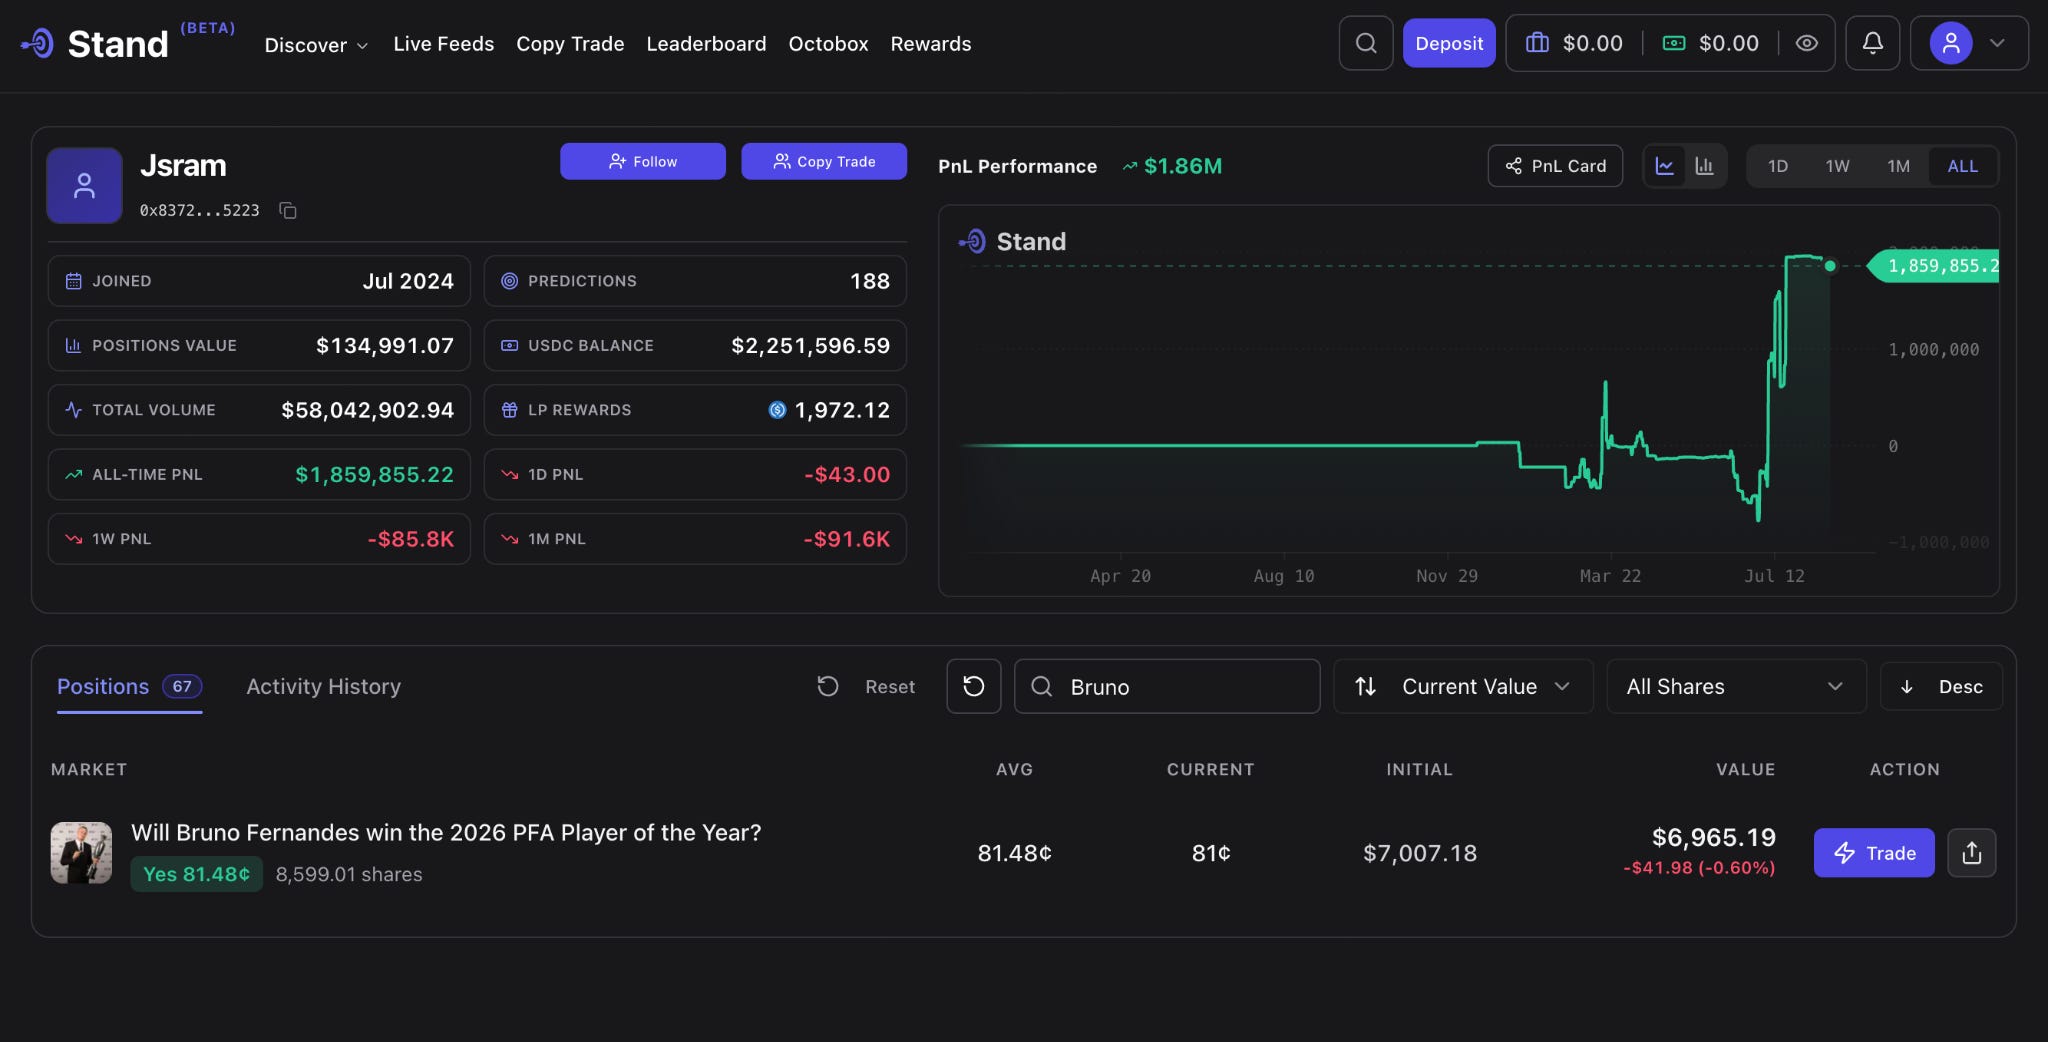The image size is (2048, 1042).
Task: Switch to Positions tab
Action: point(130,687)
